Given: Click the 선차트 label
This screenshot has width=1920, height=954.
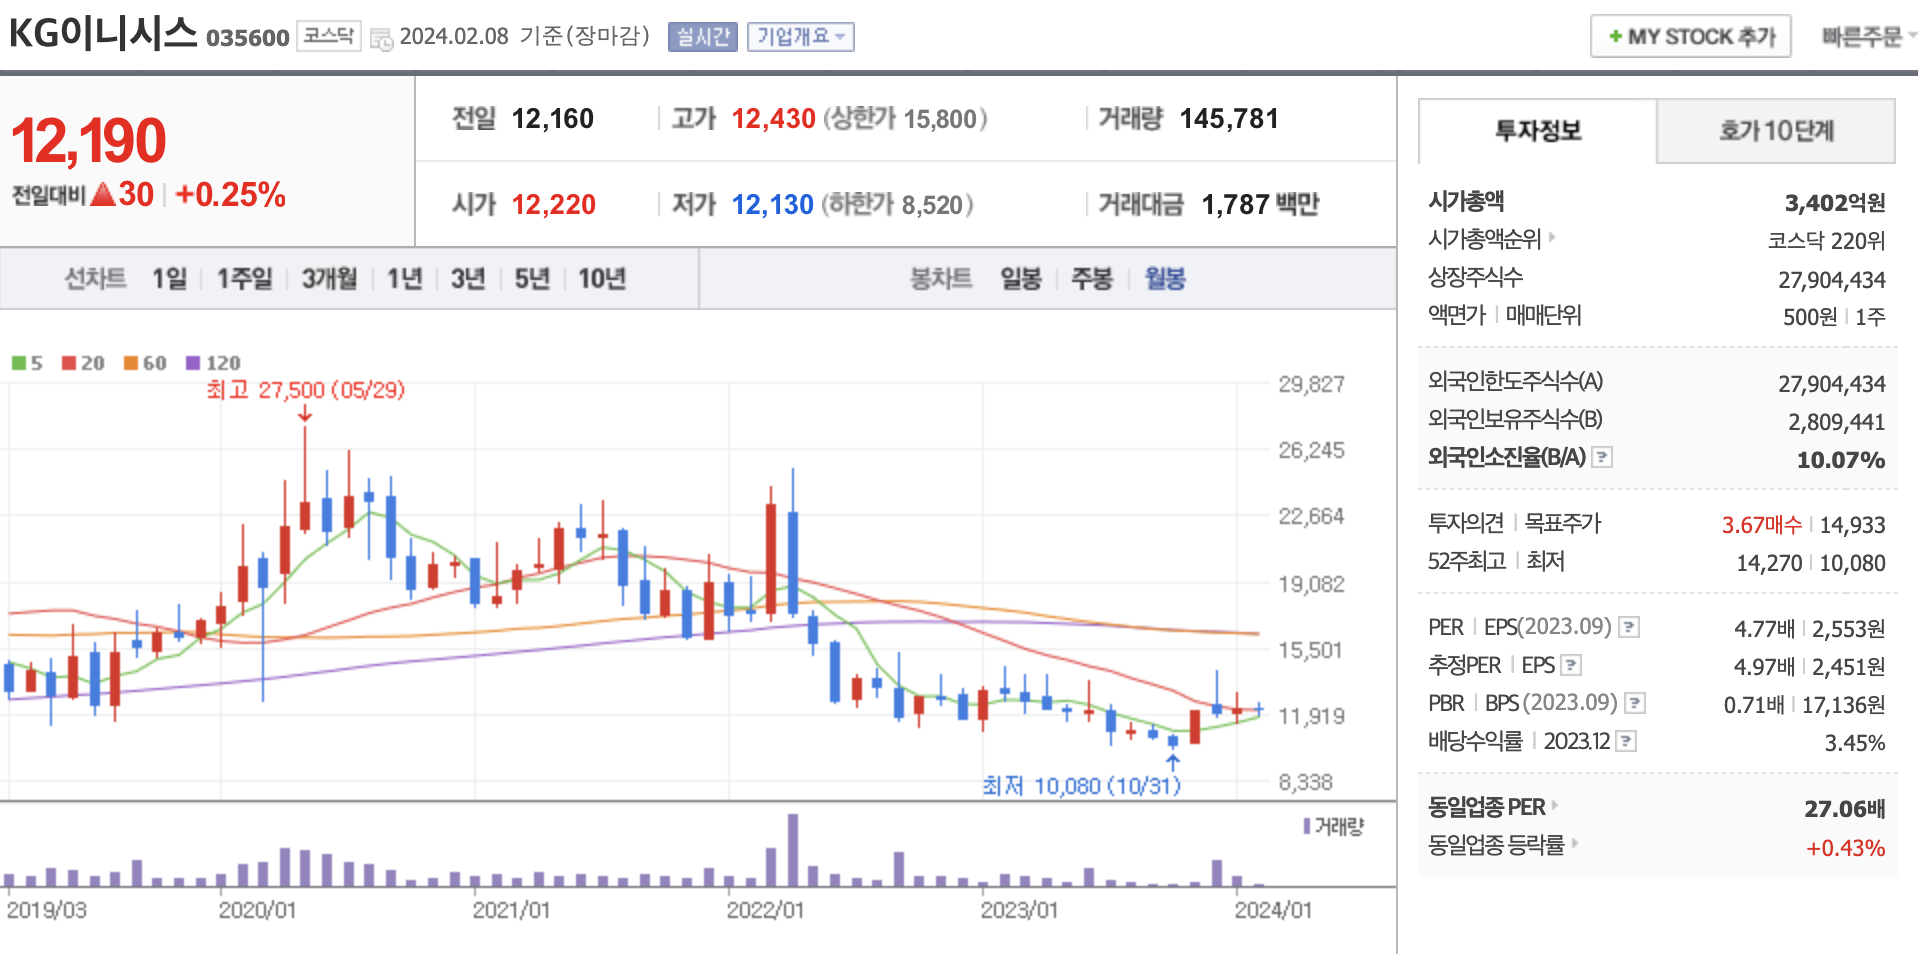Looking at the screenshot, I should (x=95, y=278).
